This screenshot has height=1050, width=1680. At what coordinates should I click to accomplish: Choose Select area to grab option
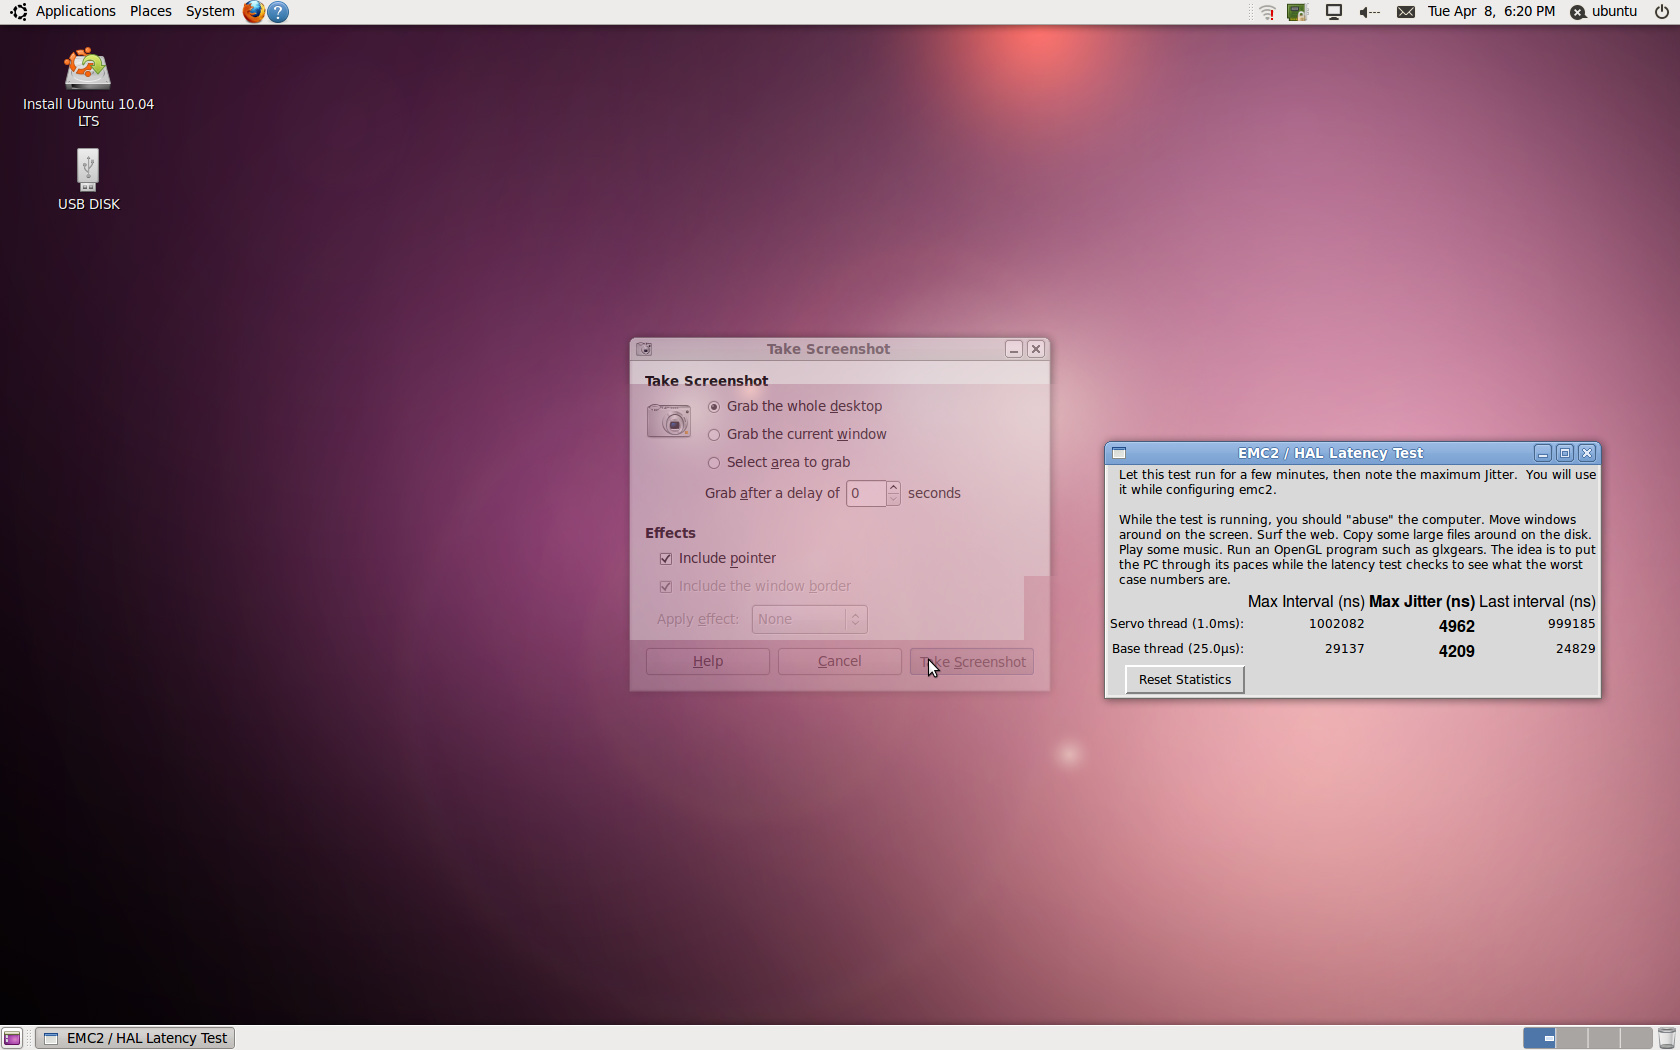tap(714, 463)
